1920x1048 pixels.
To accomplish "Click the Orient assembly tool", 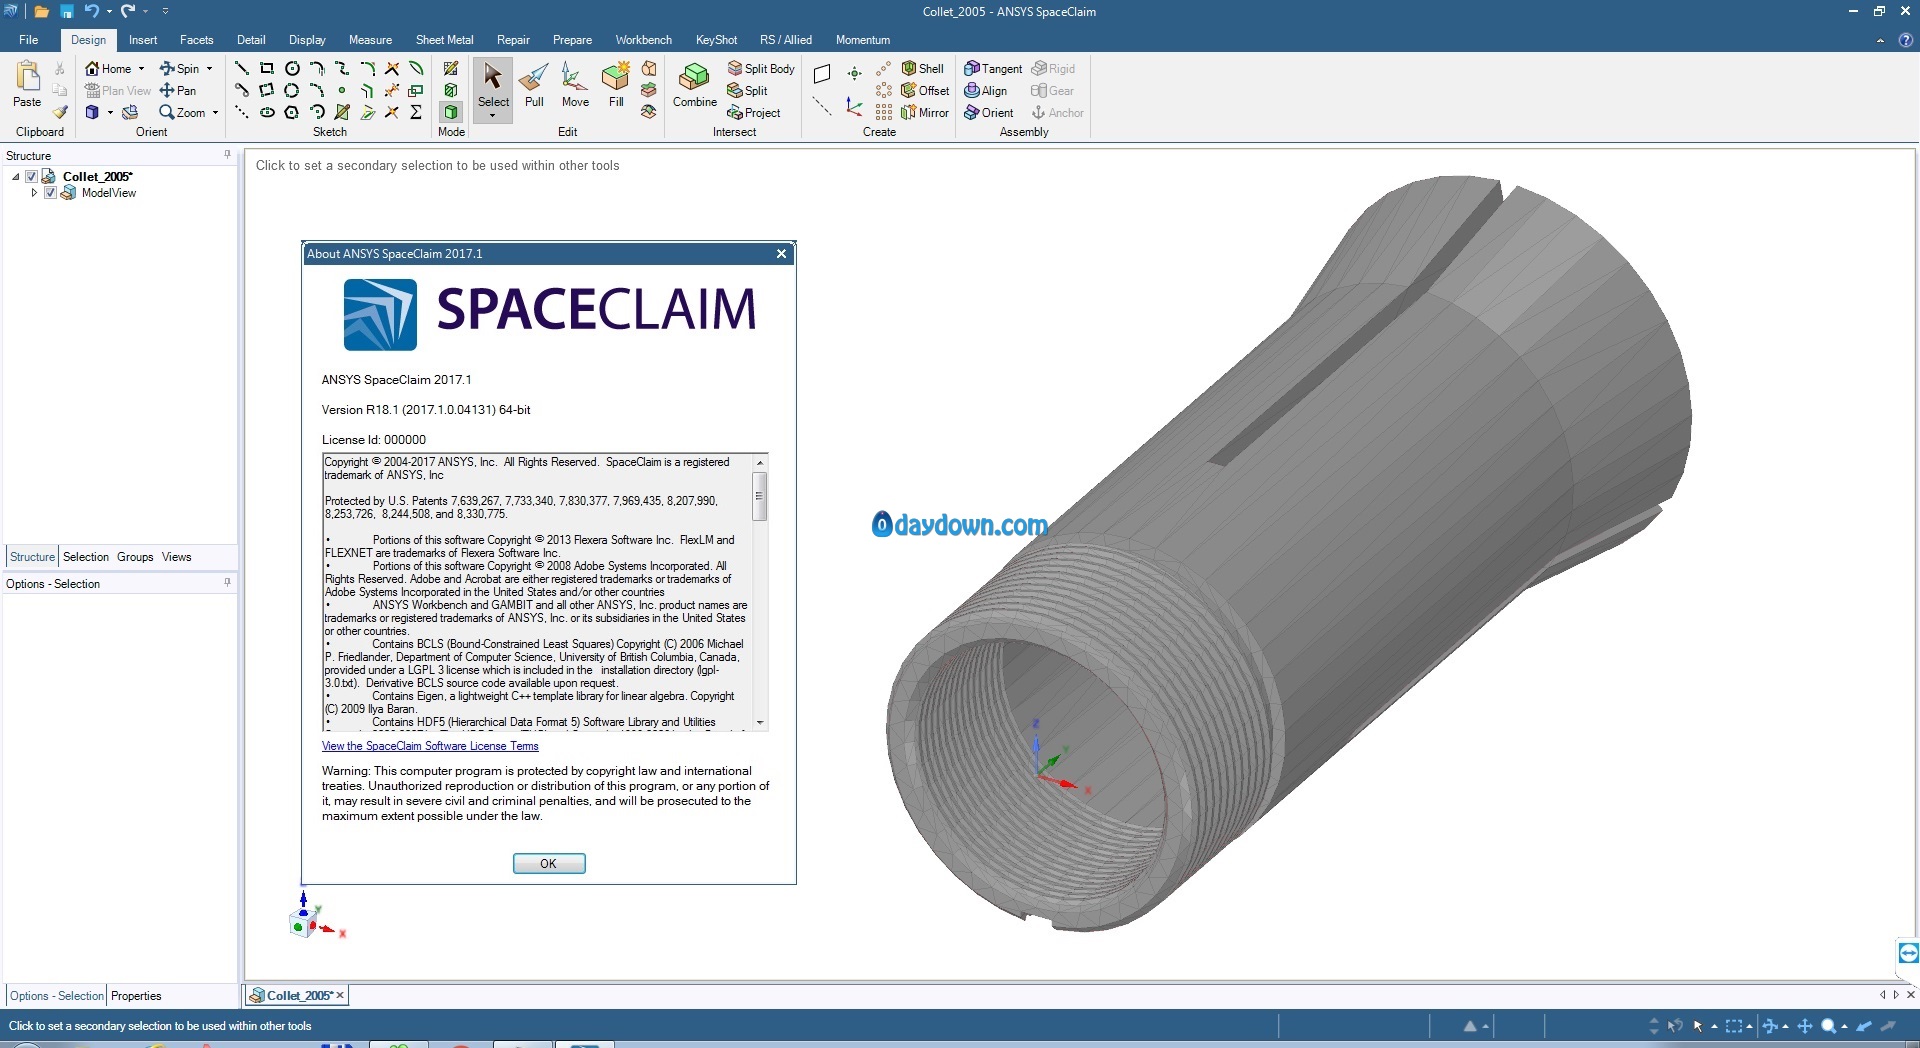I will click(x=989, y=112).
